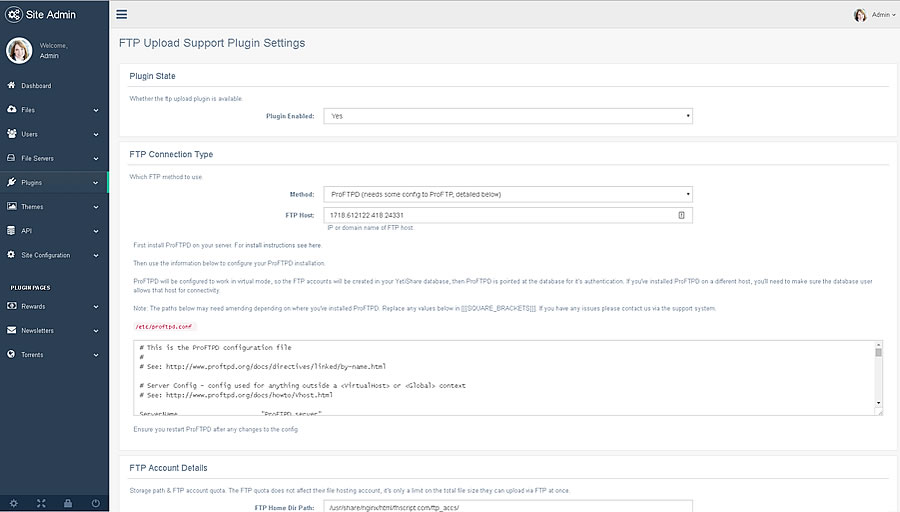
Task: Click the Newsletters envelope icon
Action: point(11,330)
